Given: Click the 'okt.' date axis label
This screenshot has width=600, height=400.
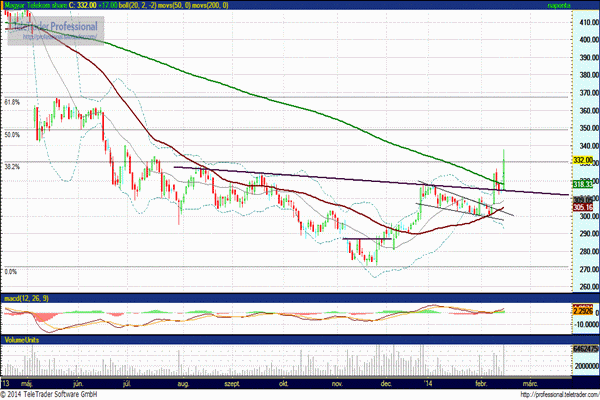Looking at the screenshot, I should pyautogui.click(x=284, y=384).
